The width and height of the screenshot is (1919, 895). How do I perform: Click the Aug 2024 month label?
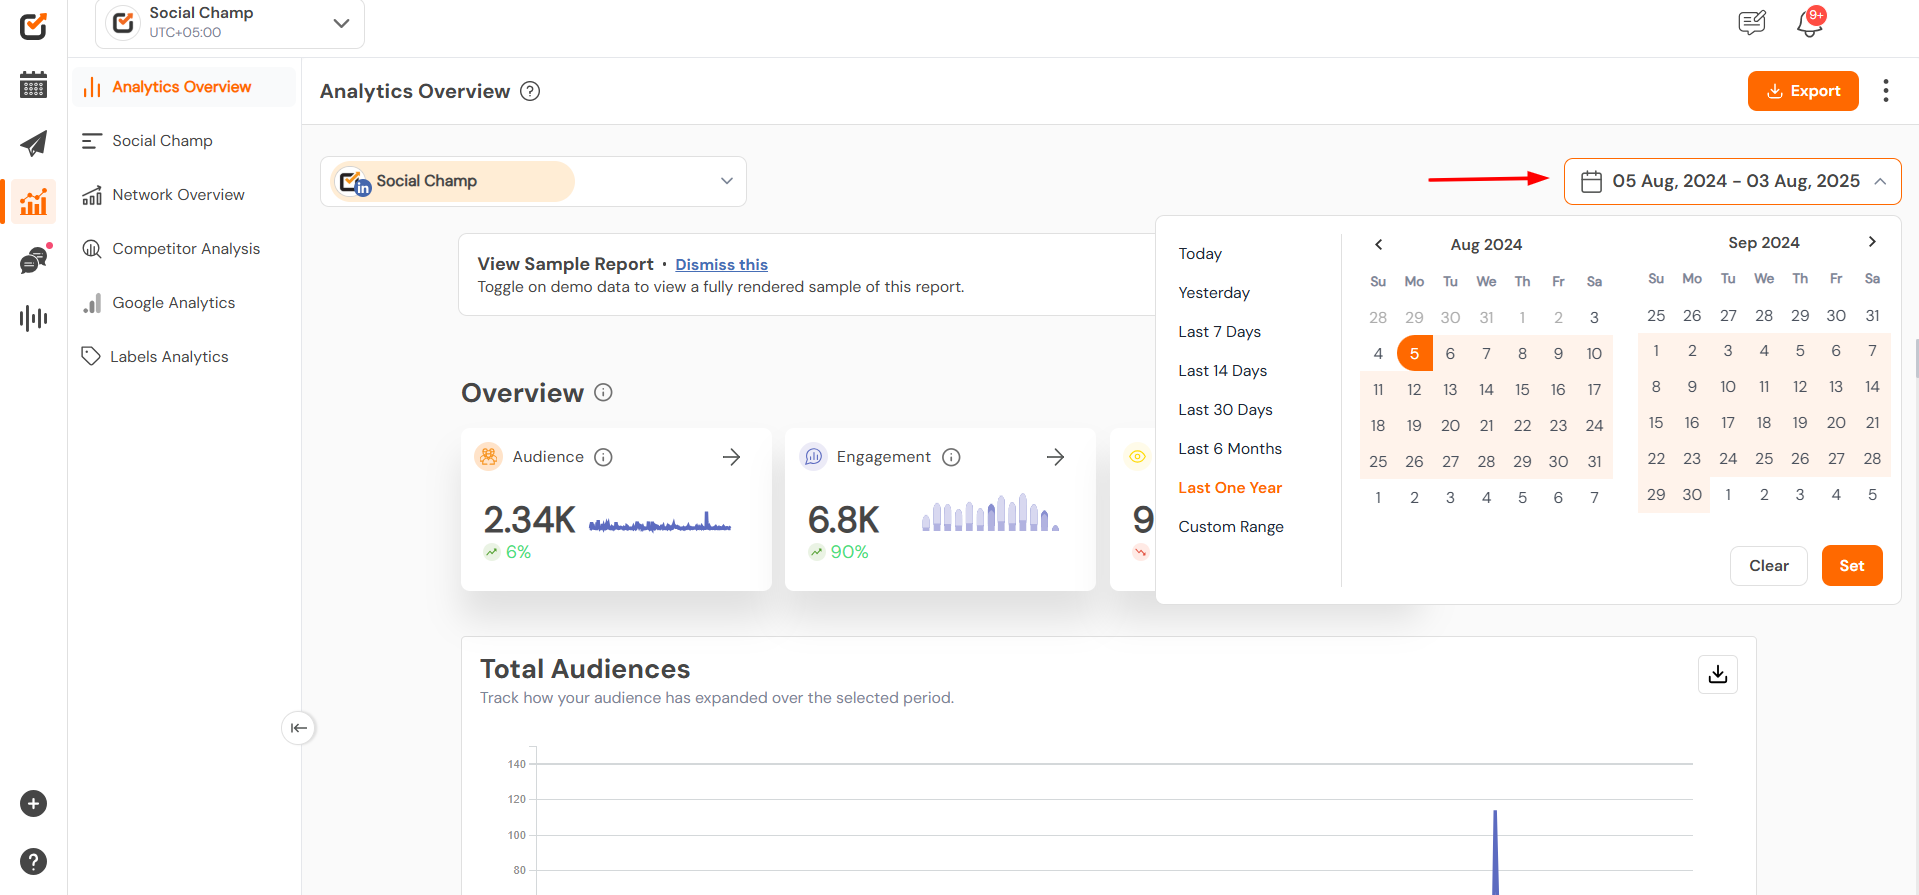pyautogui.click(x=1486, y=245)
